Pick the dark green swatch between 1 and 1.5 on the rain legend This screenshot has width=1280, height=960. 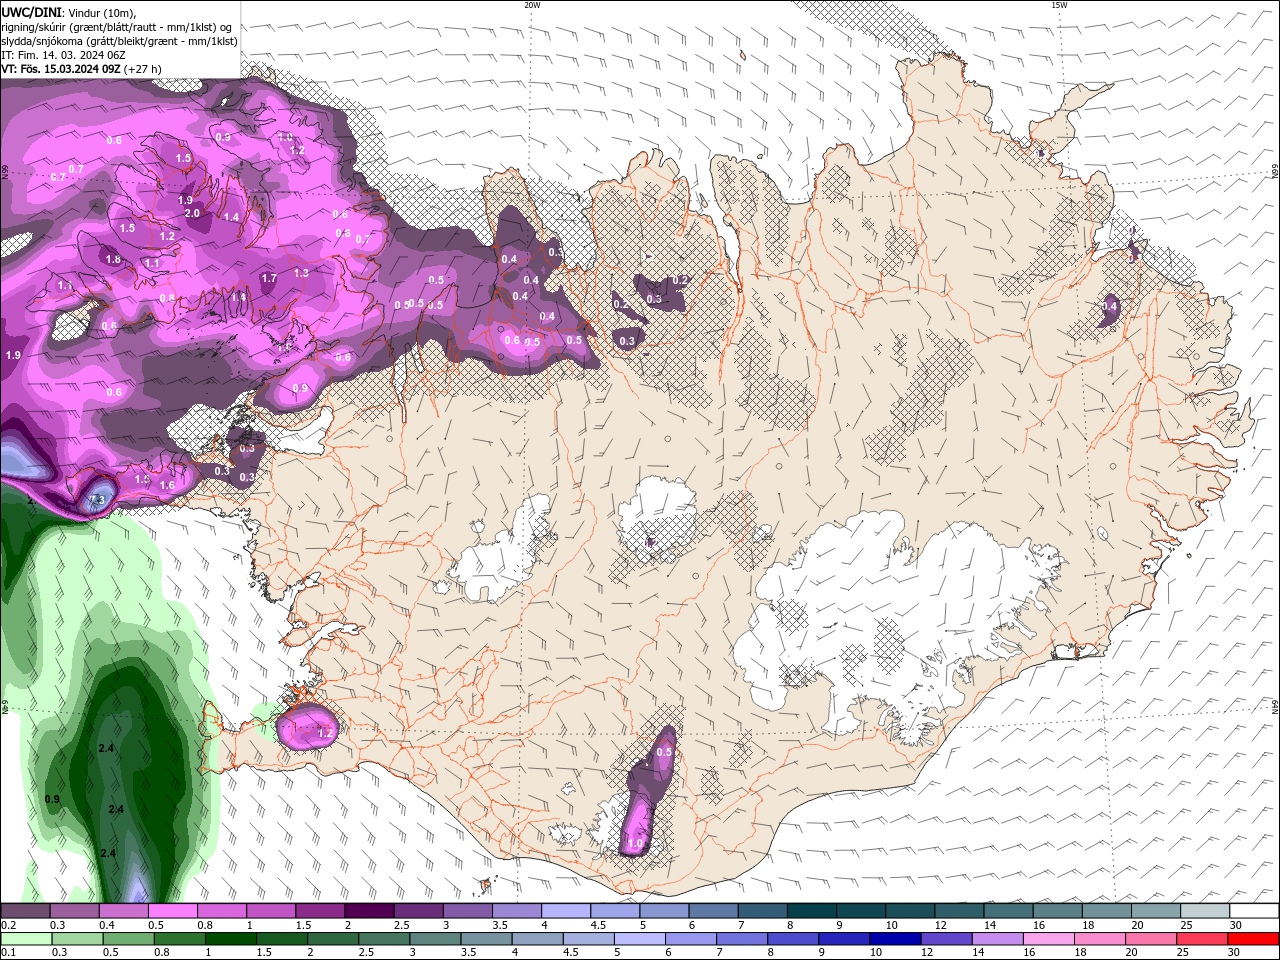pos(230,939)
